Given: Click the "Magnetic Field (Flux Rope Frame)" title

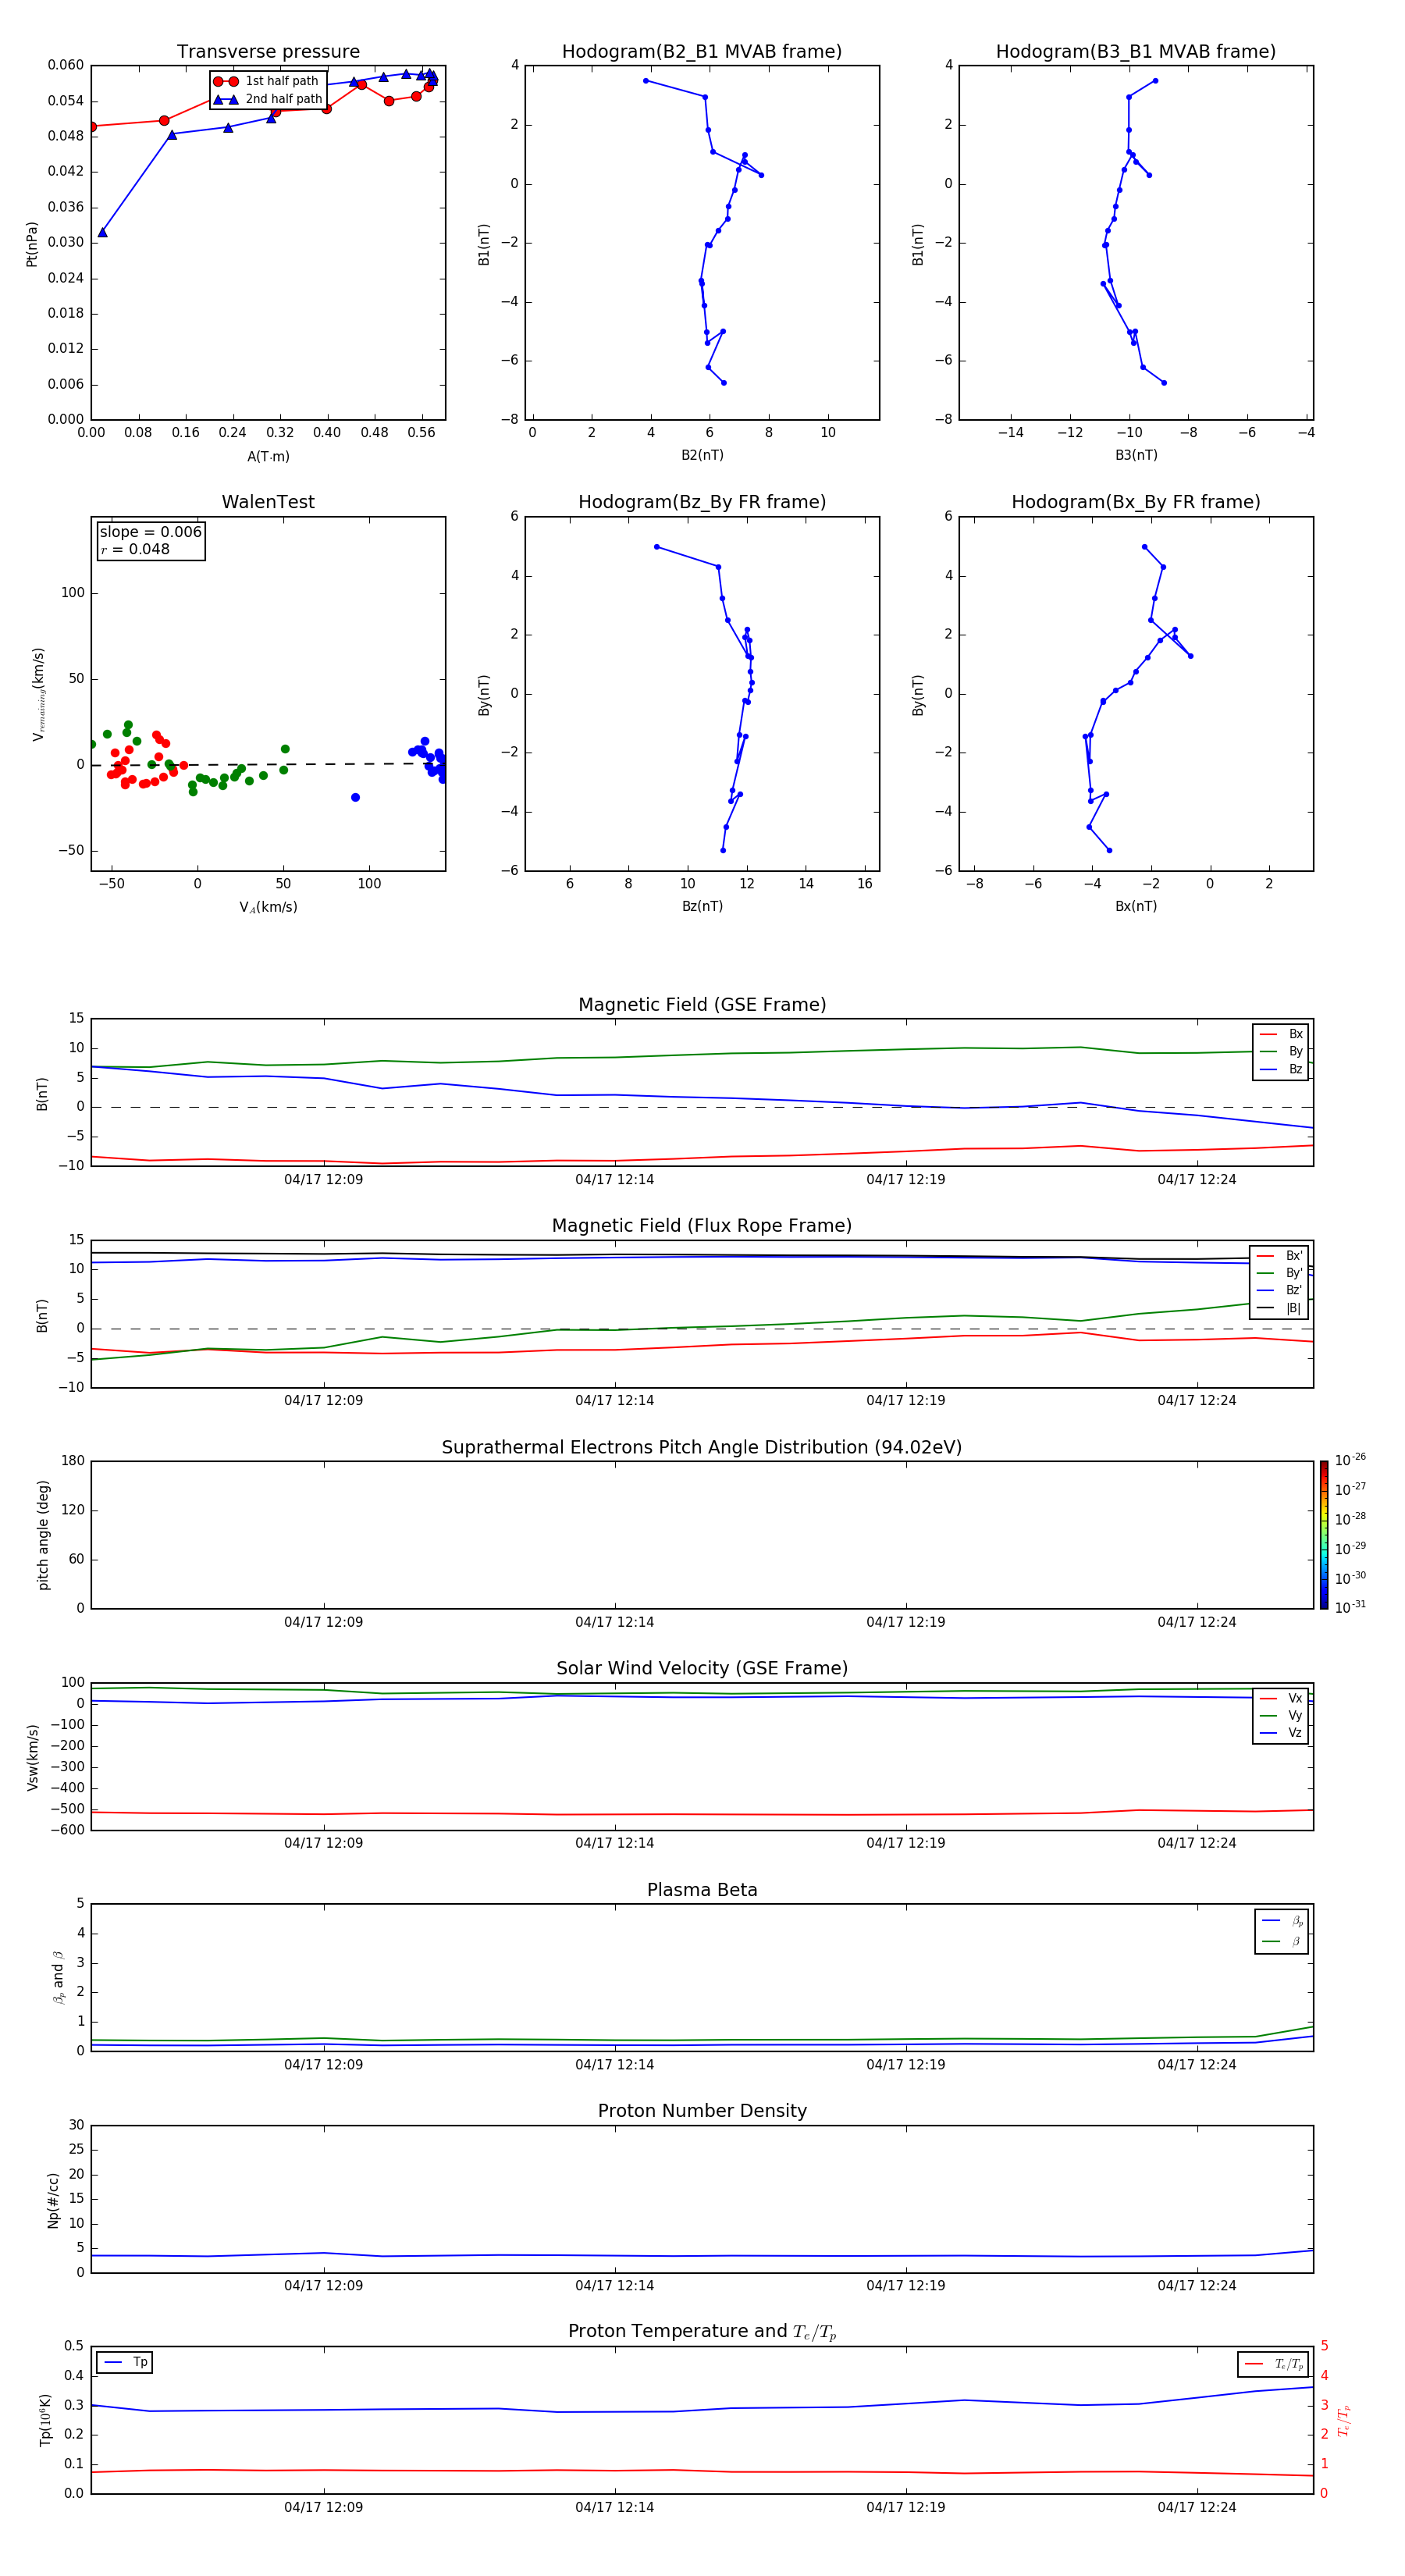Looking at the screenshot, I should 702,1226.
